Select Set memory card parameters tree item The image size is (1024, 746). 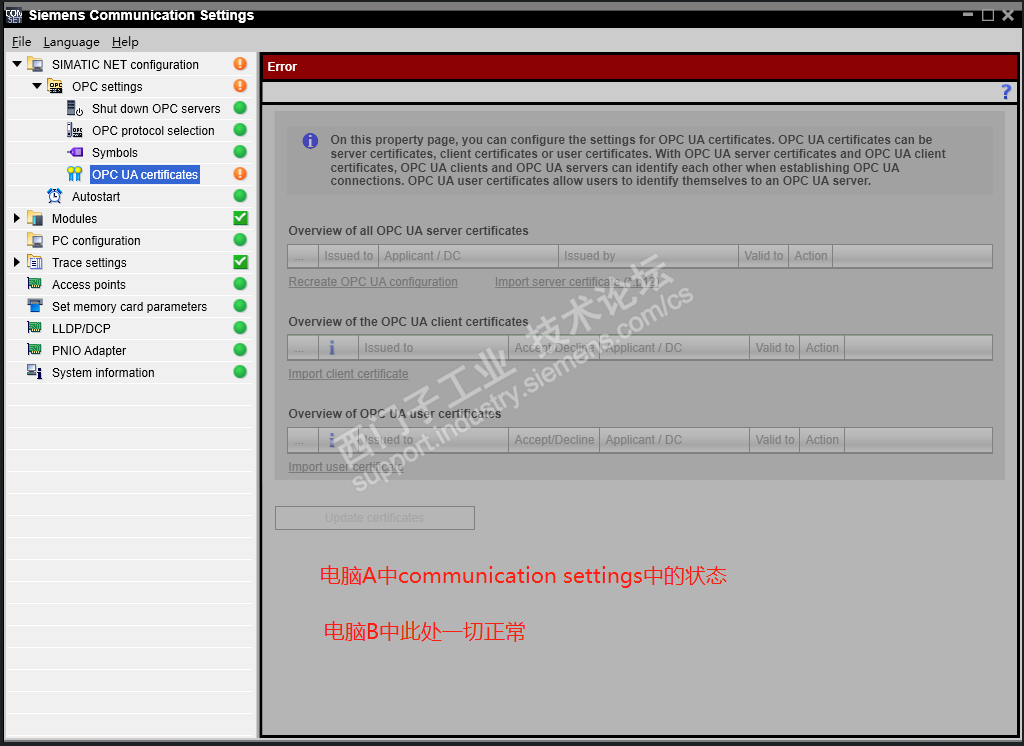point(129,306)
